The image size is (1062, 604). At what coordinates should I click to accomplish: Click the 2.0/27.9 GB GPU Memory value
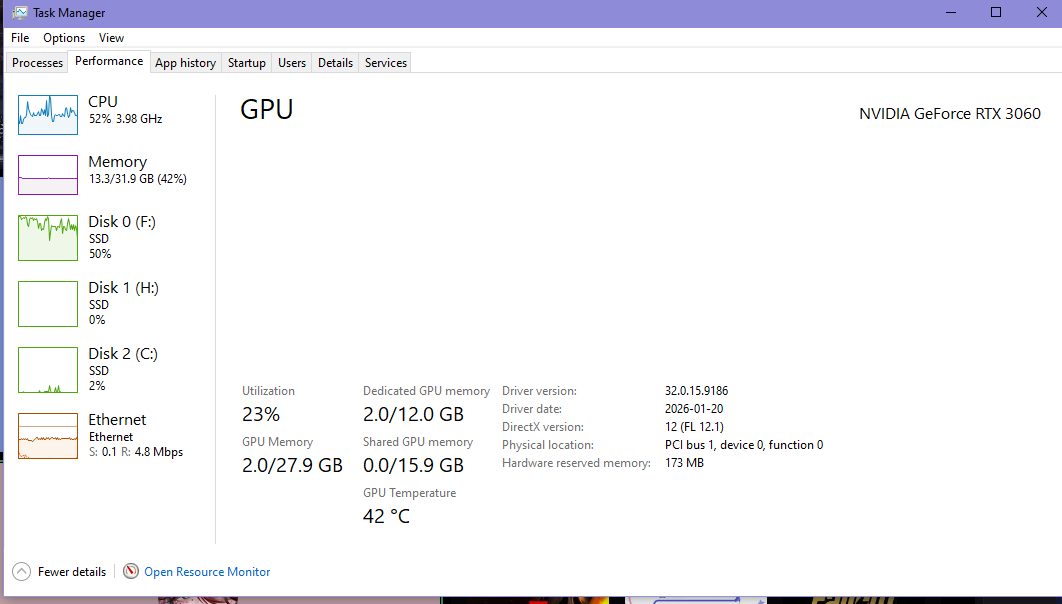[292, 465]
